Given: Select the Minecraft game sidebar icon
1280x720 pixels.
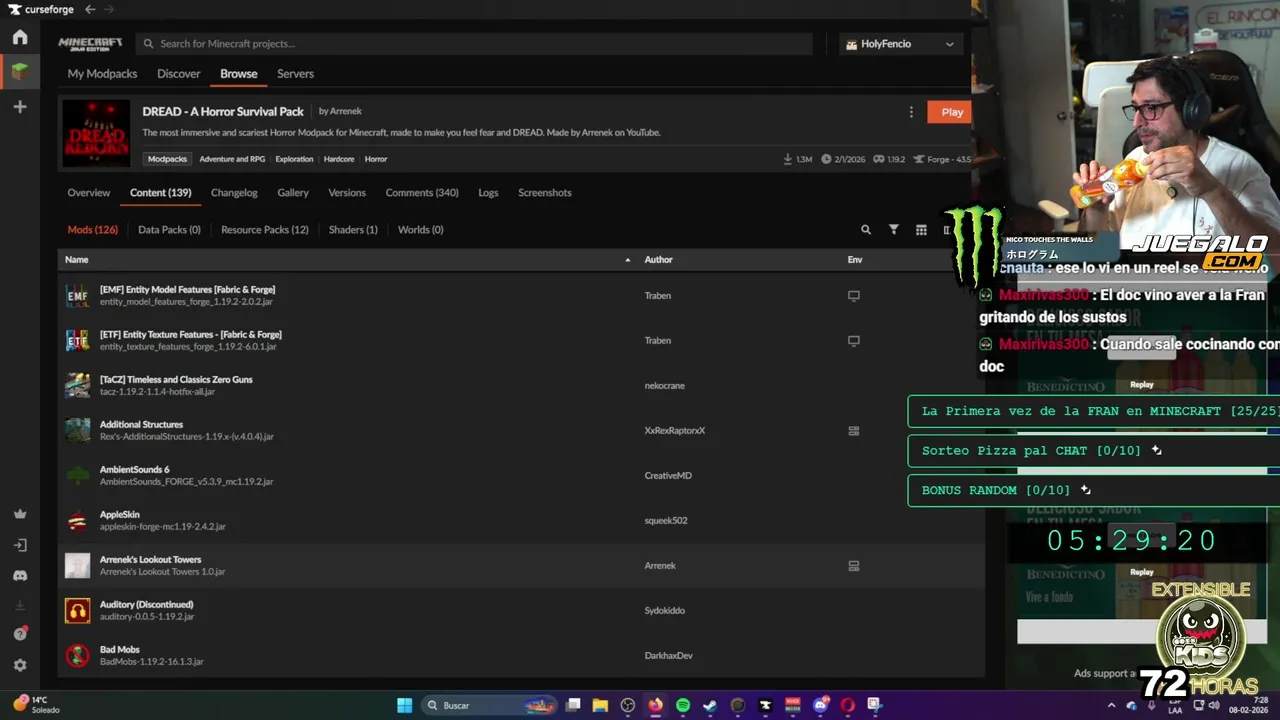Looking at the screenshot, I should coord(20,72).
